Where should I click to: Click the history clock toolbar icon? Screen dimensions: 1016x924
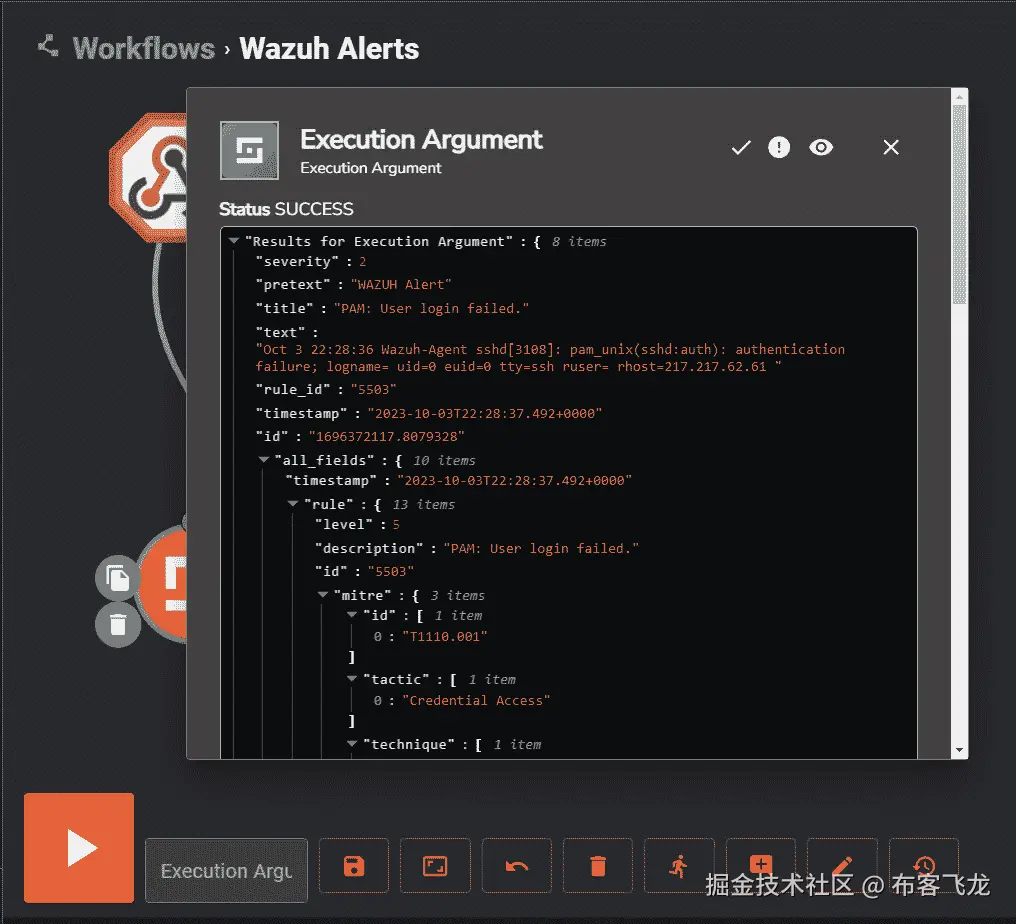[x=924, y=866]
